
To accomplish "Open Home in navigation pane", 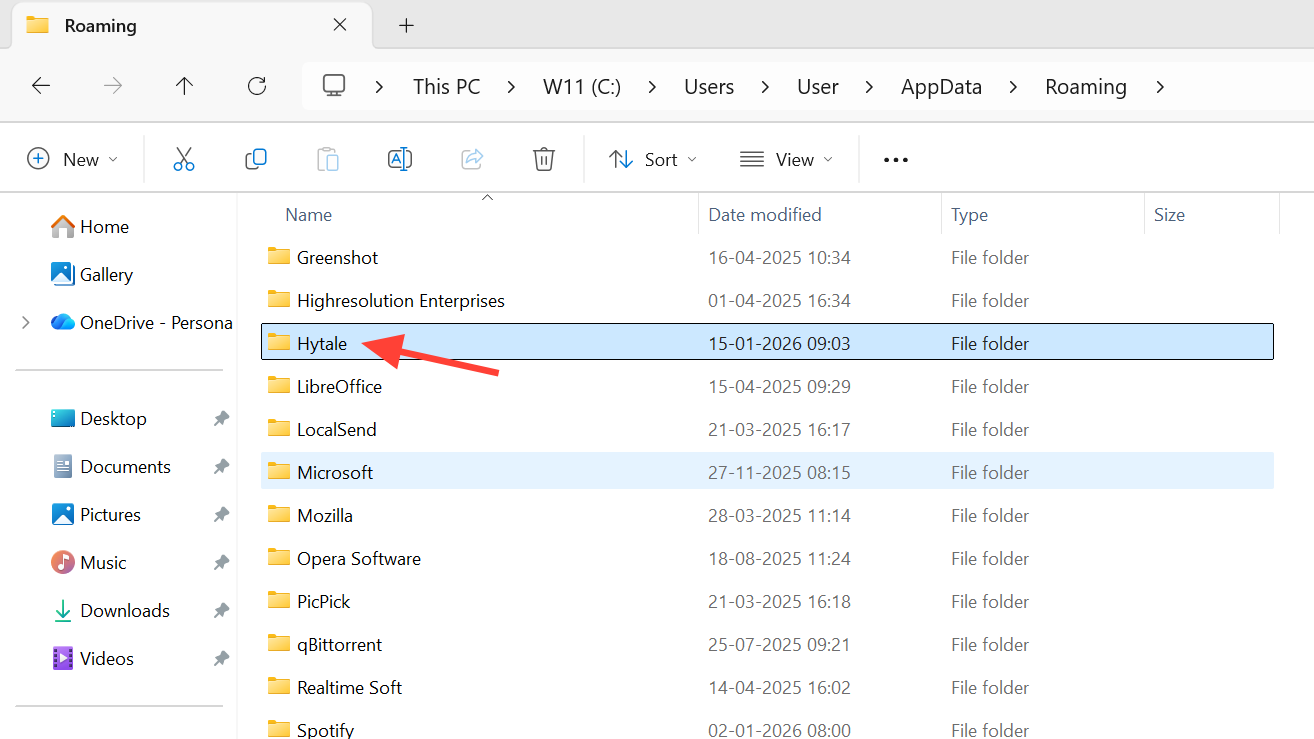I will (90, 227).
